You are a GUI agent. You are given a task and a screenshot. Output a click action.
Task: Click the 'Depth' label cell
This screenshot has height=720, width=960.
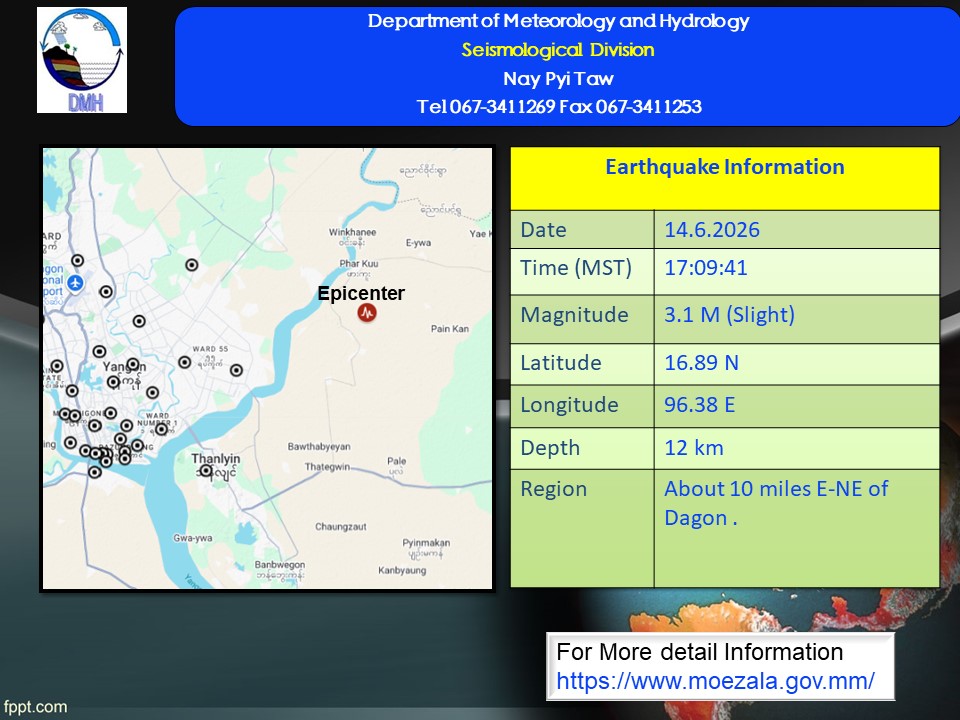tap(582, 449)
